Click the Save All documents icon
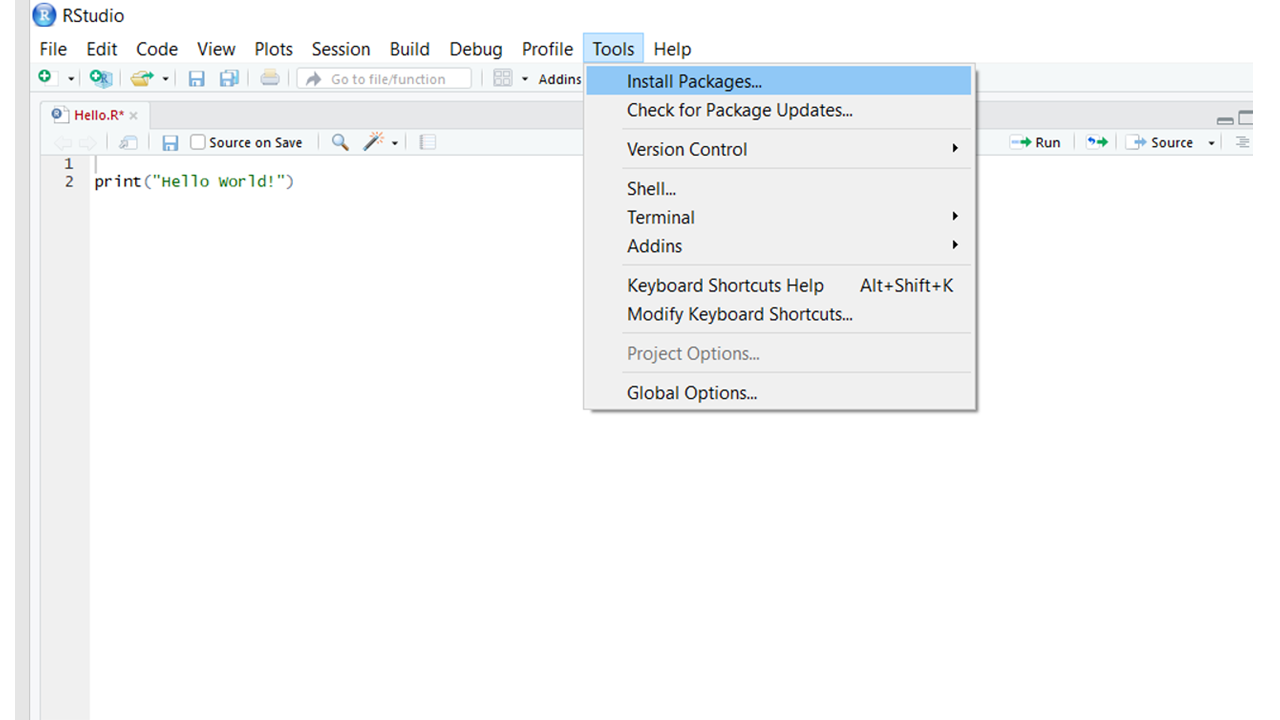 pyautogui.click(x=229, y=78)
